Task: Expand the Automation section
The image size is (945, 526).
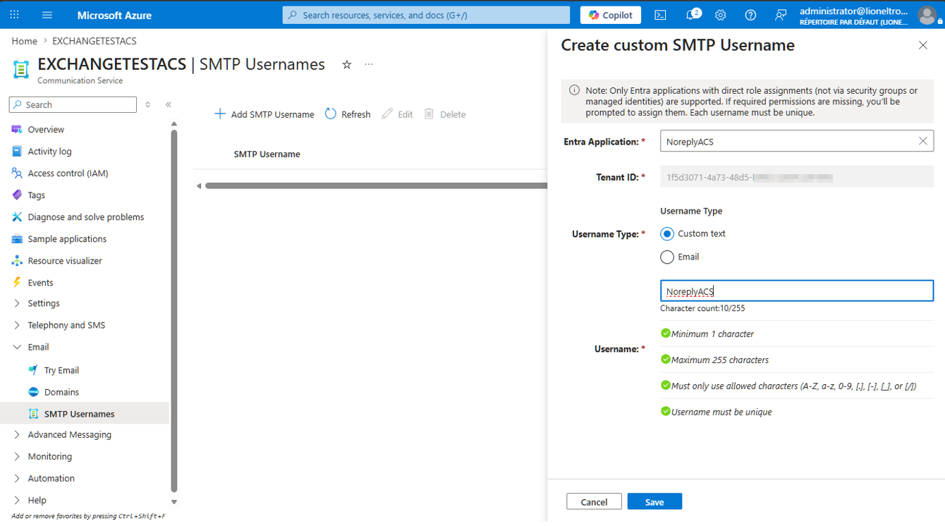Action: pyautogui.click(x=17, y=478)
